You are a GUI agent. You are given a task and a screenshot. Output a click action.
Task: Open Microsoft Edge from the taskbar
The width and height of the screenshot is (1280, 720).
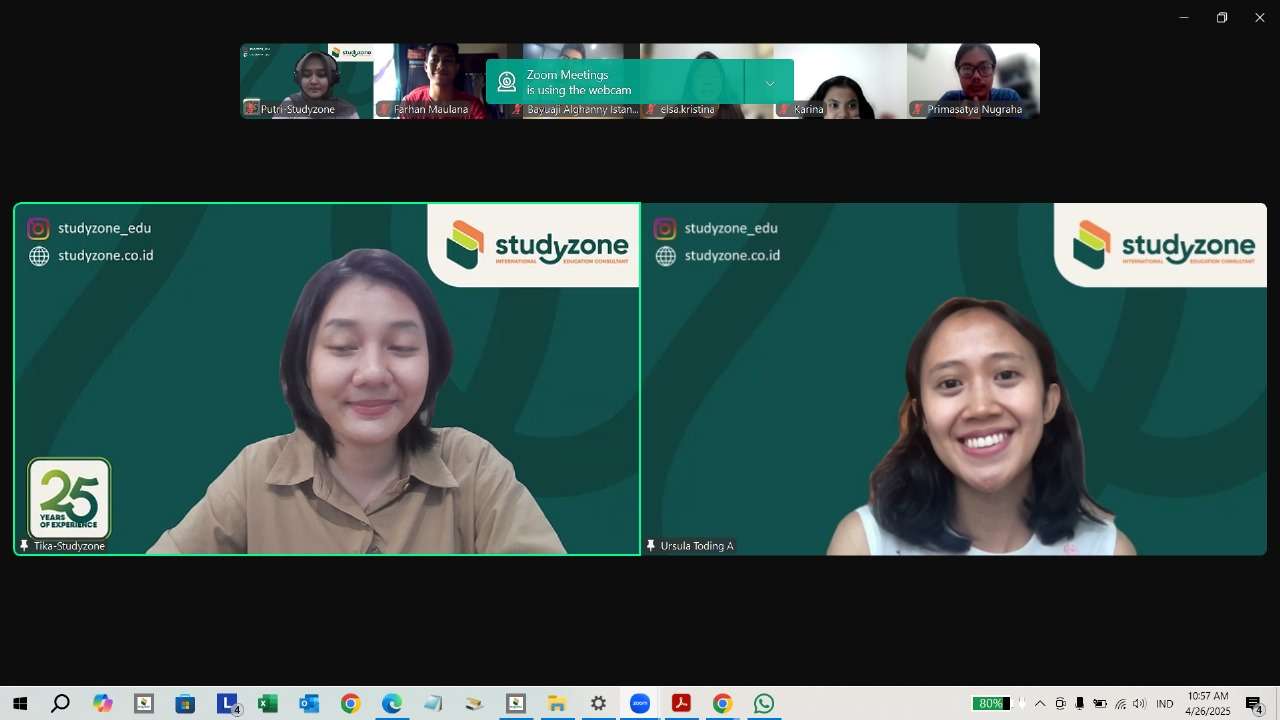click(x=391, y=704)
